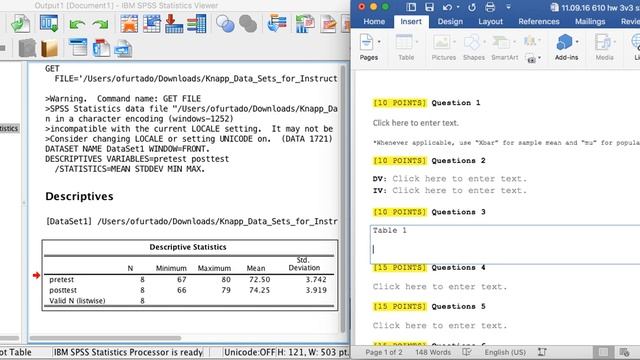Click the Recall recent dialogs icon in SPSS
640x360 pixels.
tap(49, 24)
